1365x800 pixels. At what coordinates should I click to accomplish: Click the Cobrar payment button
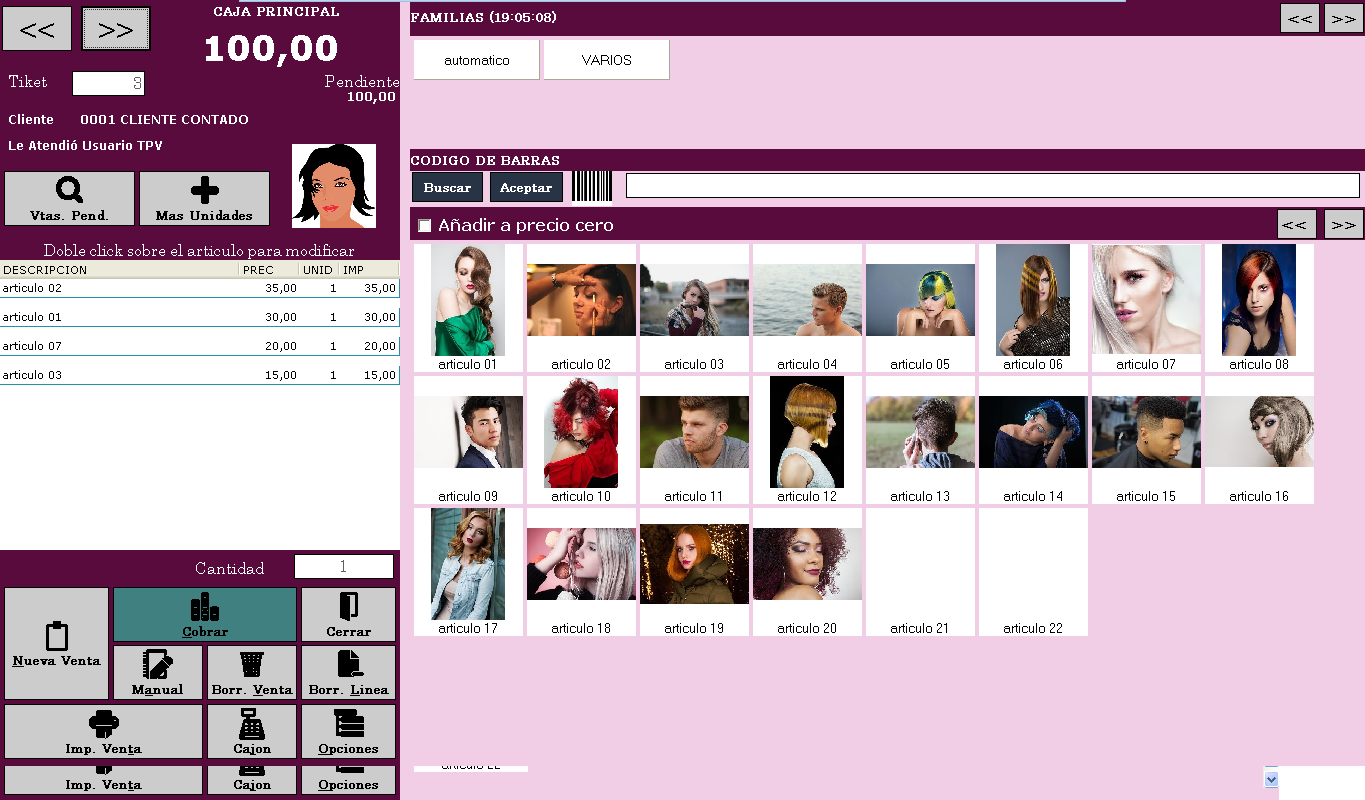[205, 614]
